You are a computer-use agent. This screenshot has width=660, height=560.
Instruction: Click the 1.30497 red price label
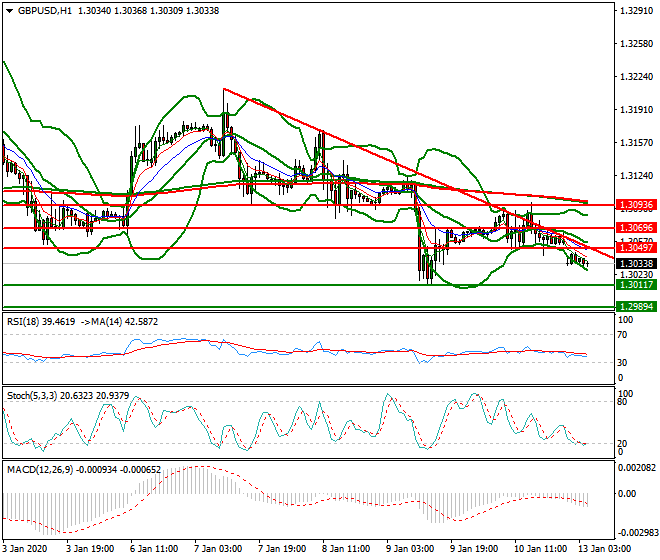pyautogui.click(x=636, y=248)
